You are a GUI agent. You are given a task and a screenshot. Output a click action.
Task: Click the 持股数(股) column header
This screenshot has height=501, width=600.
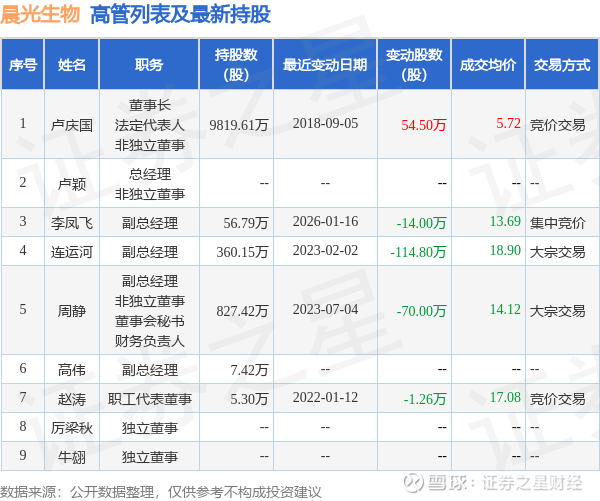236,64
